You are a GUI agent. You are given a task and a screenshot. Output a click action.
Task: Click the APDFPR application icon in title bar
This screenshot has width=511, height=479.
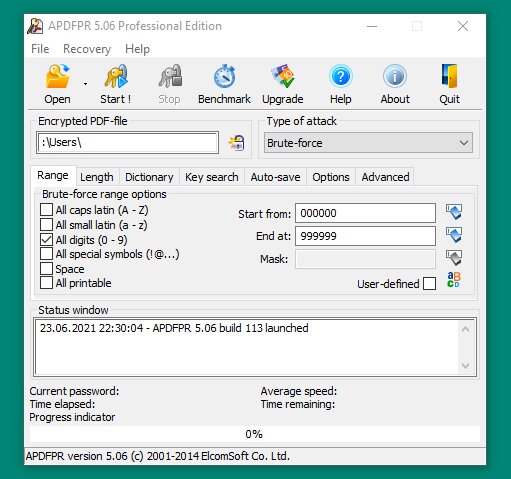(x=35, y=26)
